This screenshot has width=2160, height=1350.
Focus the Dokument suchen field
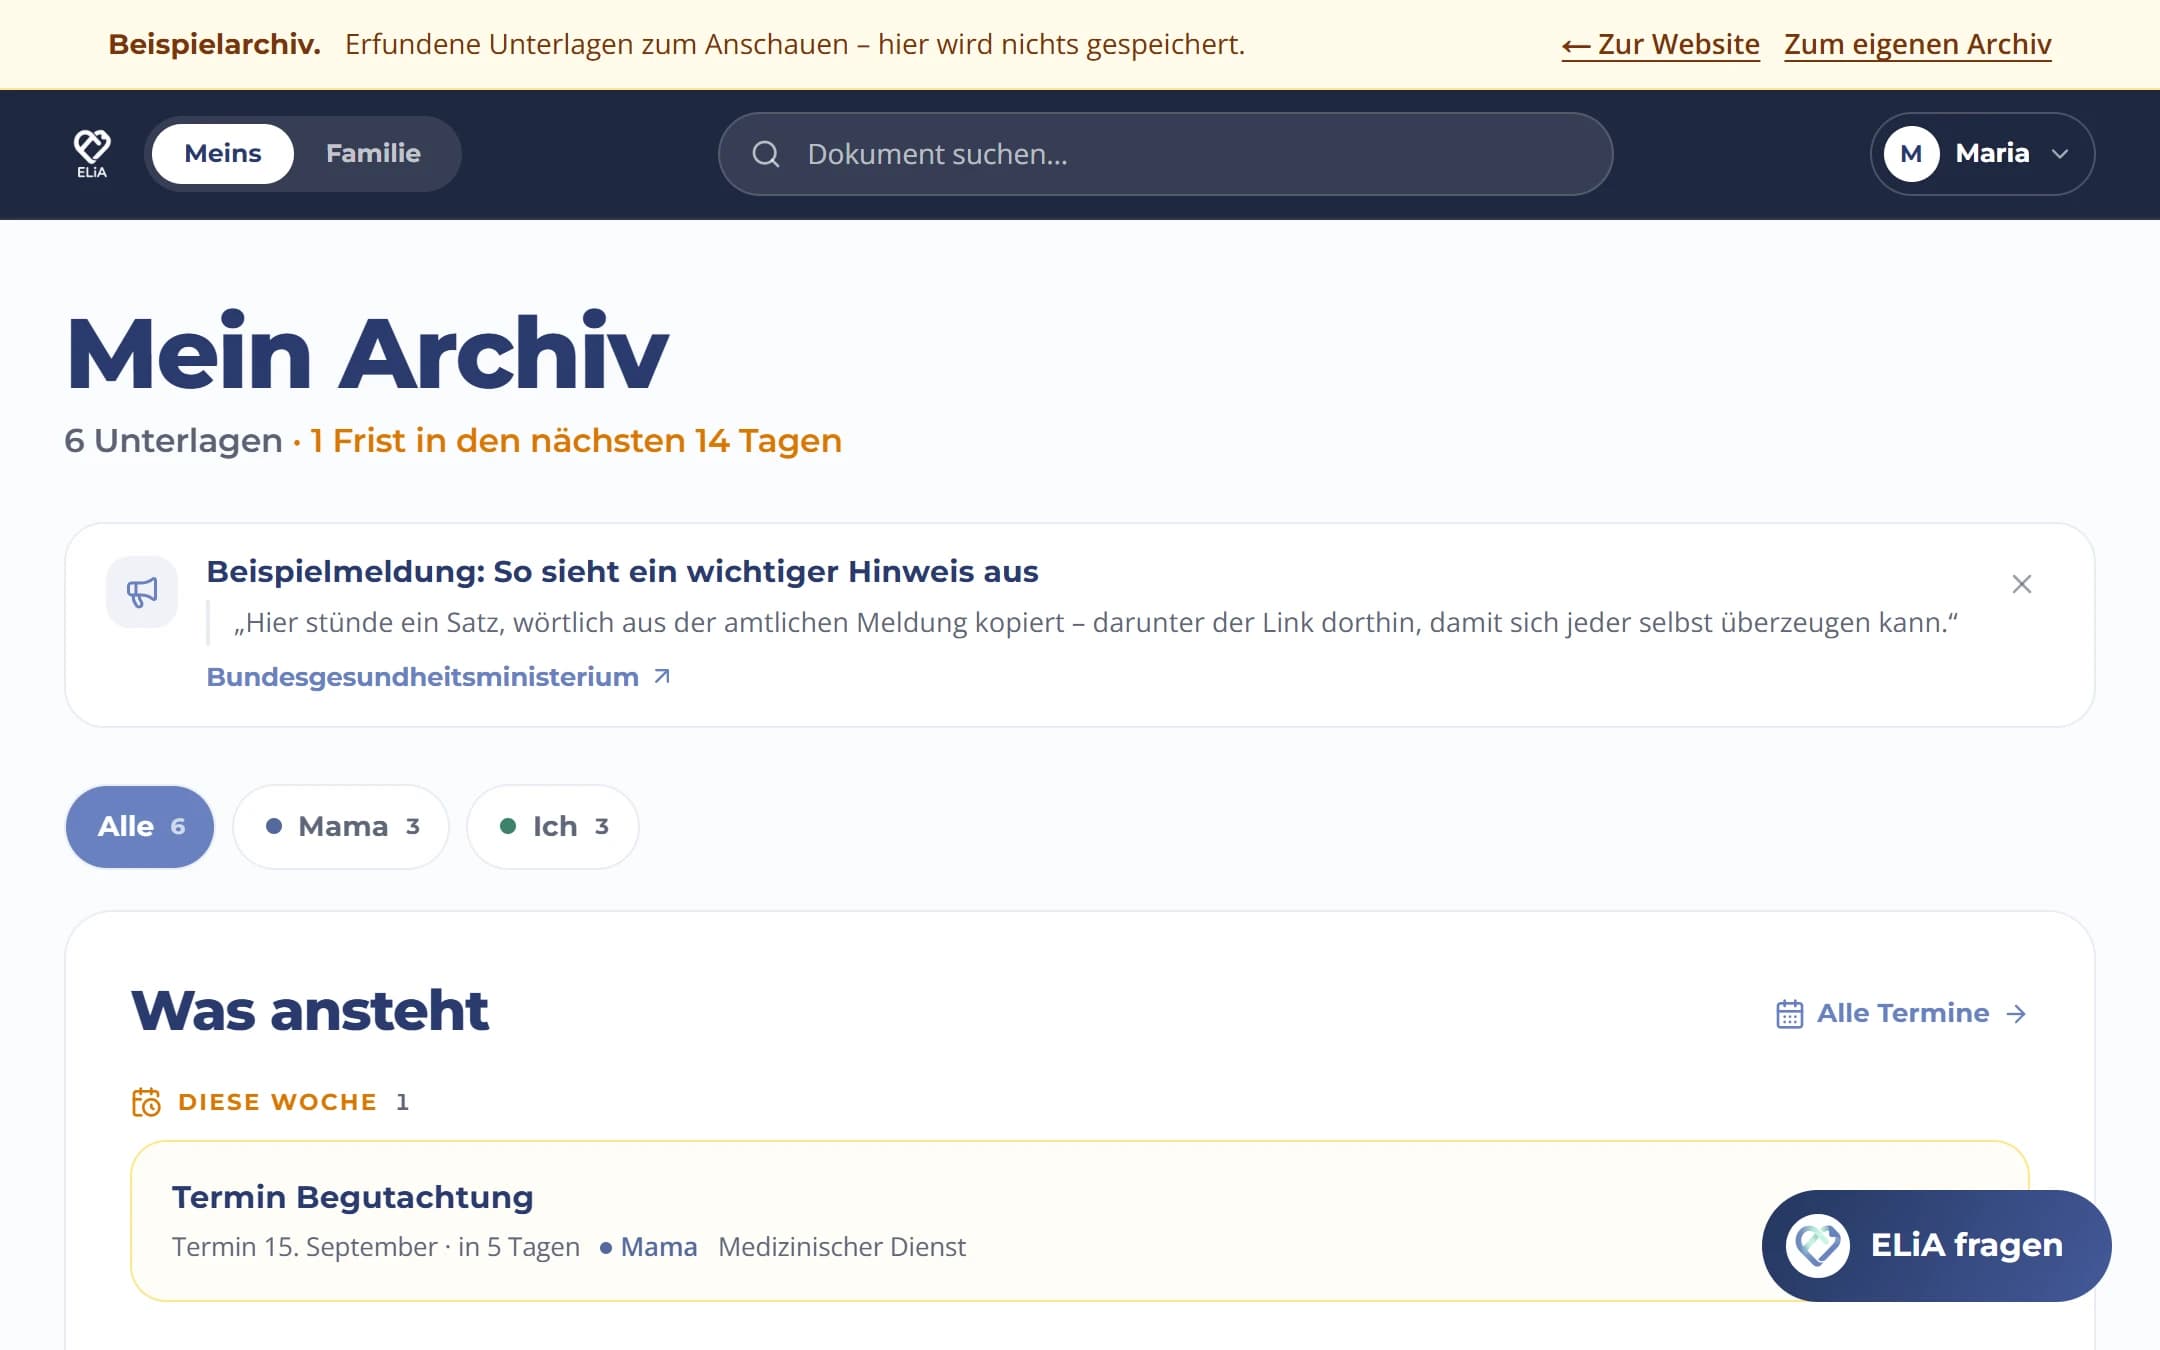point(1165,154)
